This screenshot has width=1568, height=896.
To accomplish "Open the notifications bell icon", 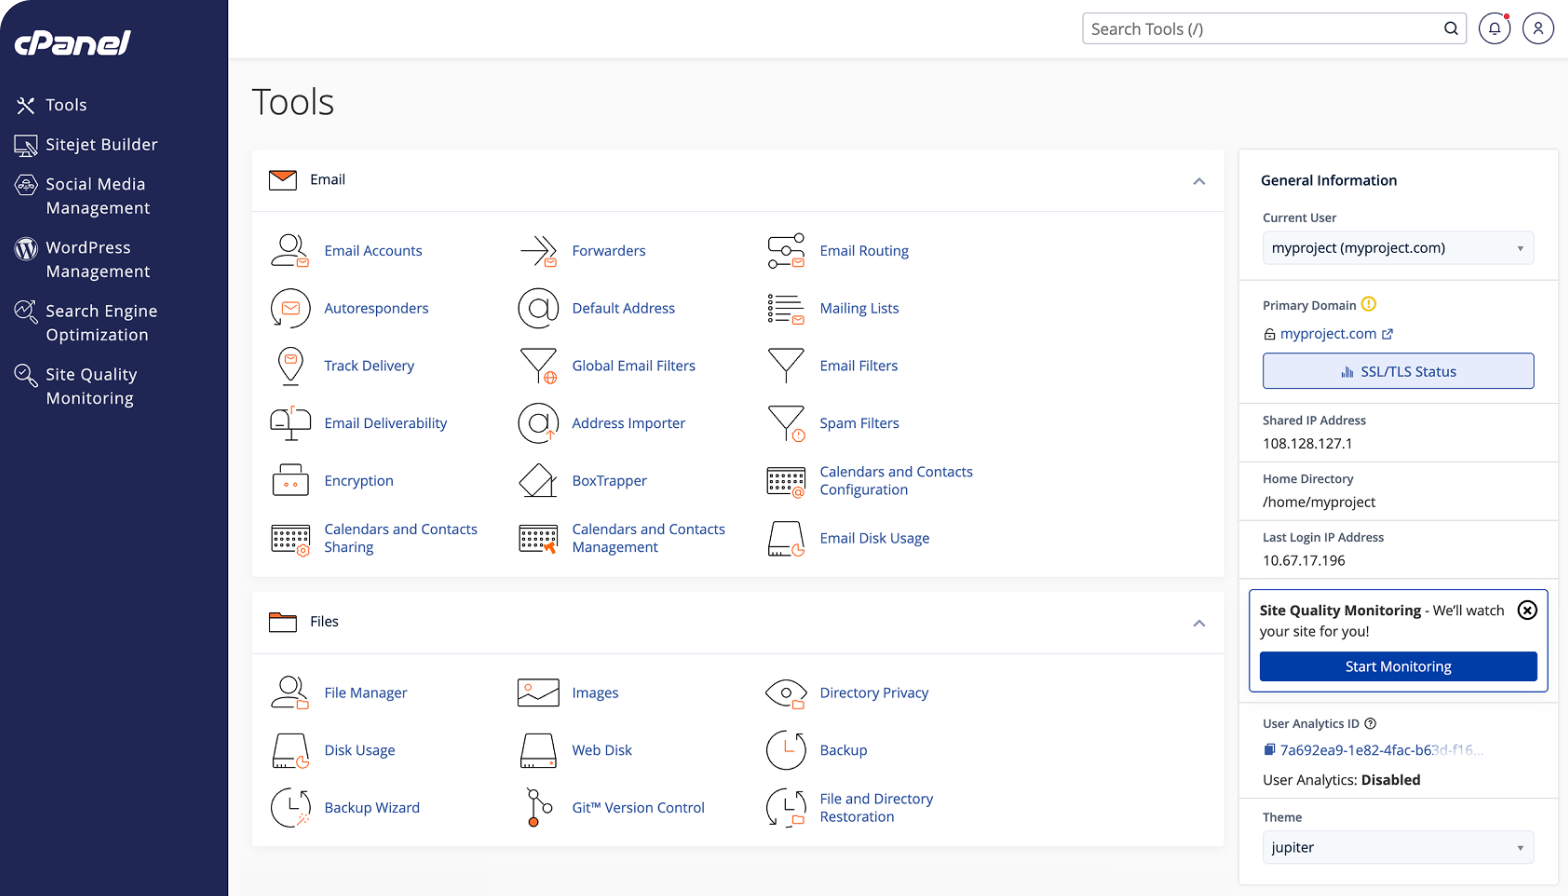I will (x=1494, y=29).
